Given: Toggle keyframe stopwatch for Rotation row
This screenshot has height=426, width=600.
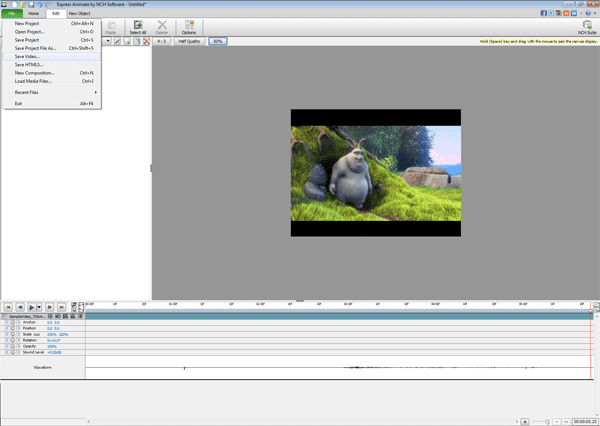Looking at the screenshot, I should point(13,340).
